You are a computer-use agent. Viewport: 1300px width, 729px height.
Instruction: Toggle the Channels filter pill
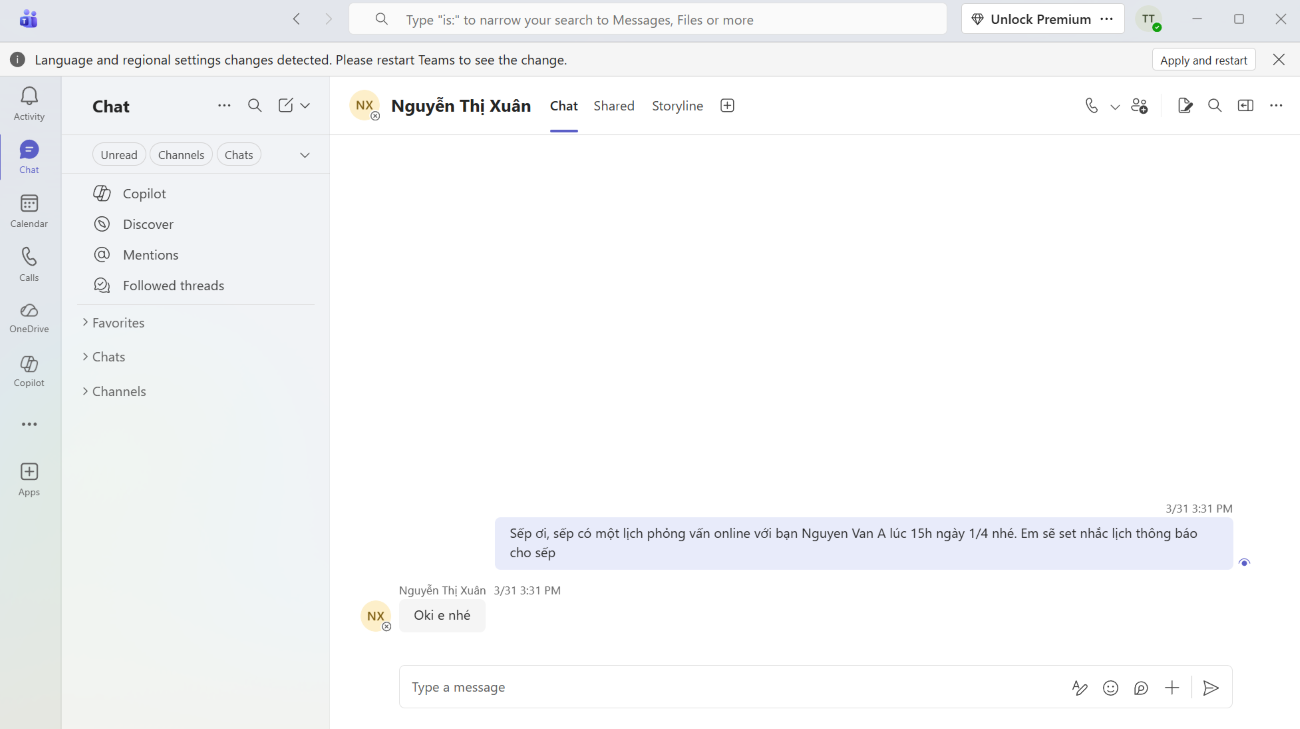pos(181,155)
